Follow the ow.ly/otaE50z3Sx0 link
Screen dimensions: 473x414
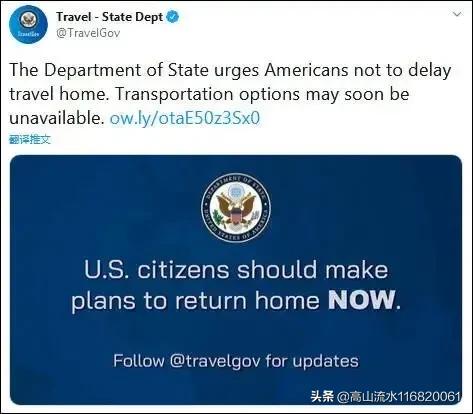click(185, 118)
